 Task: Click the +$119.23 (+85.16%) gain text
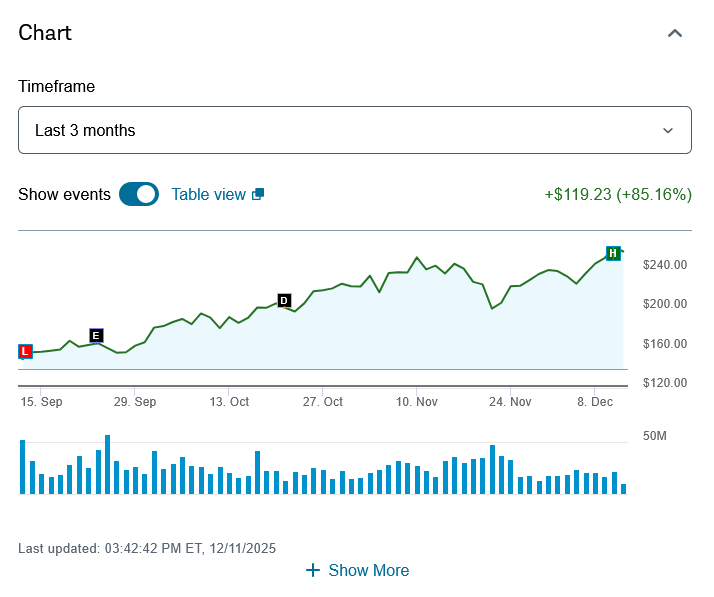(x=617, y=194)
